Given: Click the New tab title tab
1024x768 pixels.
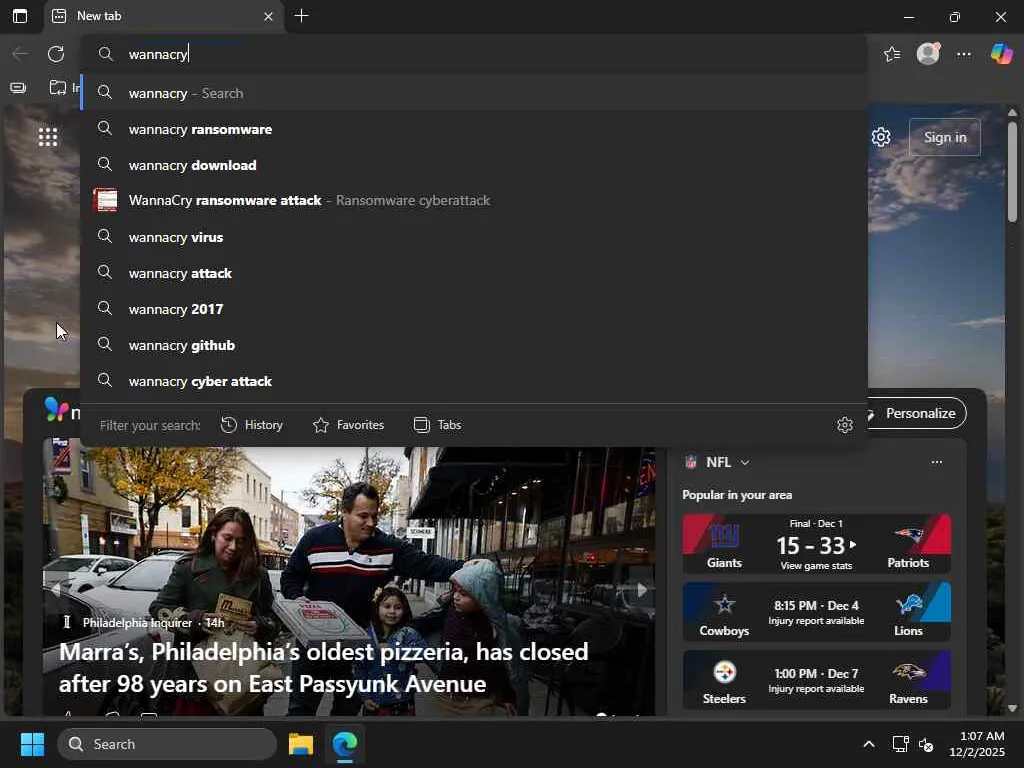Looking at the screenshot, I should coord(163,16).
